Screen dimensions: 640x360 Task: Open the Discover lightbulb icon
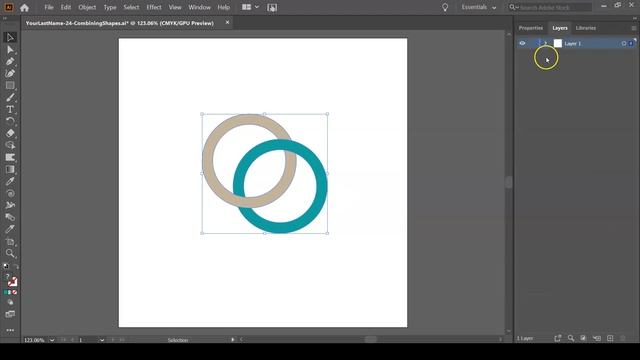(x=445, y=7)
